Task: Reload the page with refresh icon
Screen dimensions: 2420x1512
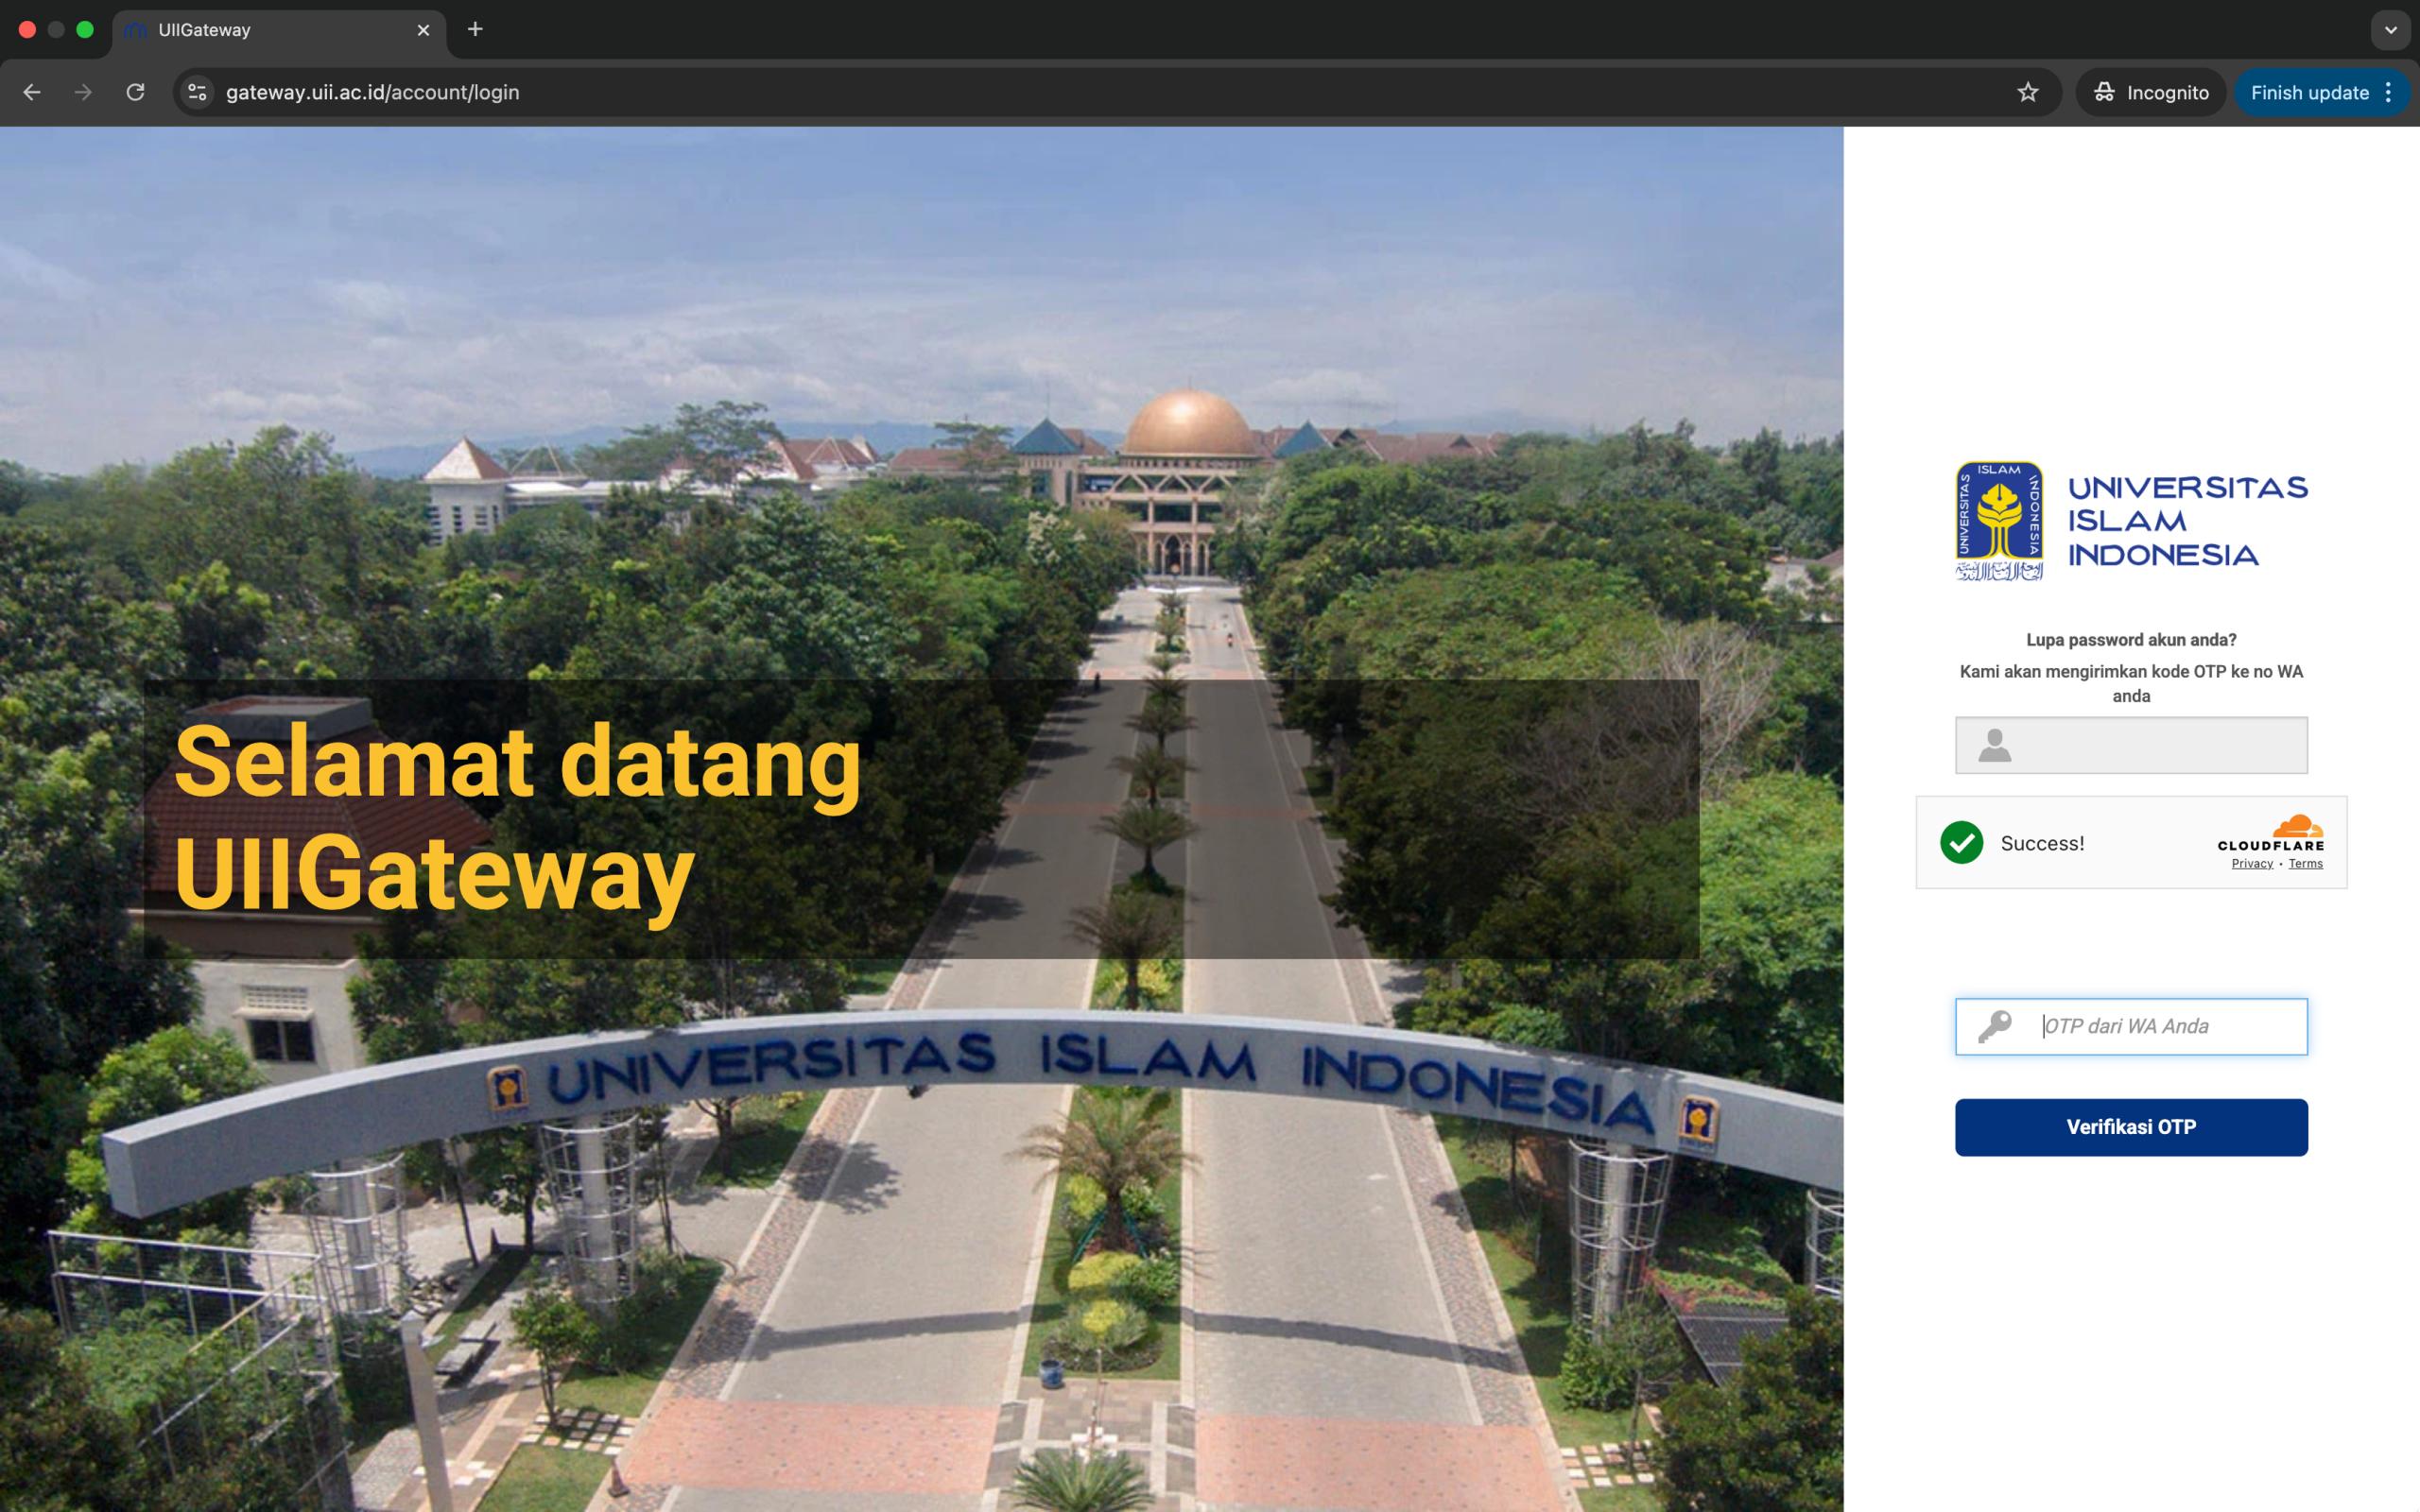Action: click(x=136, y=92)
